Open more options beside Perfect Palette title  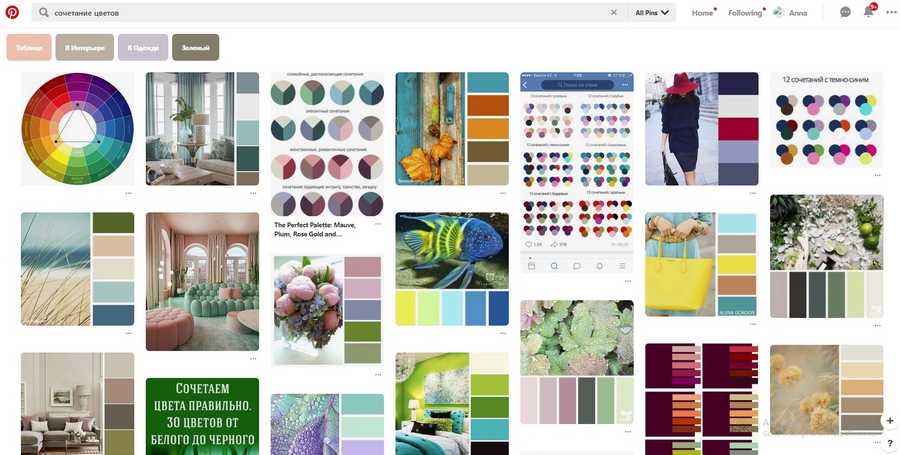click(x=378, y=224)
